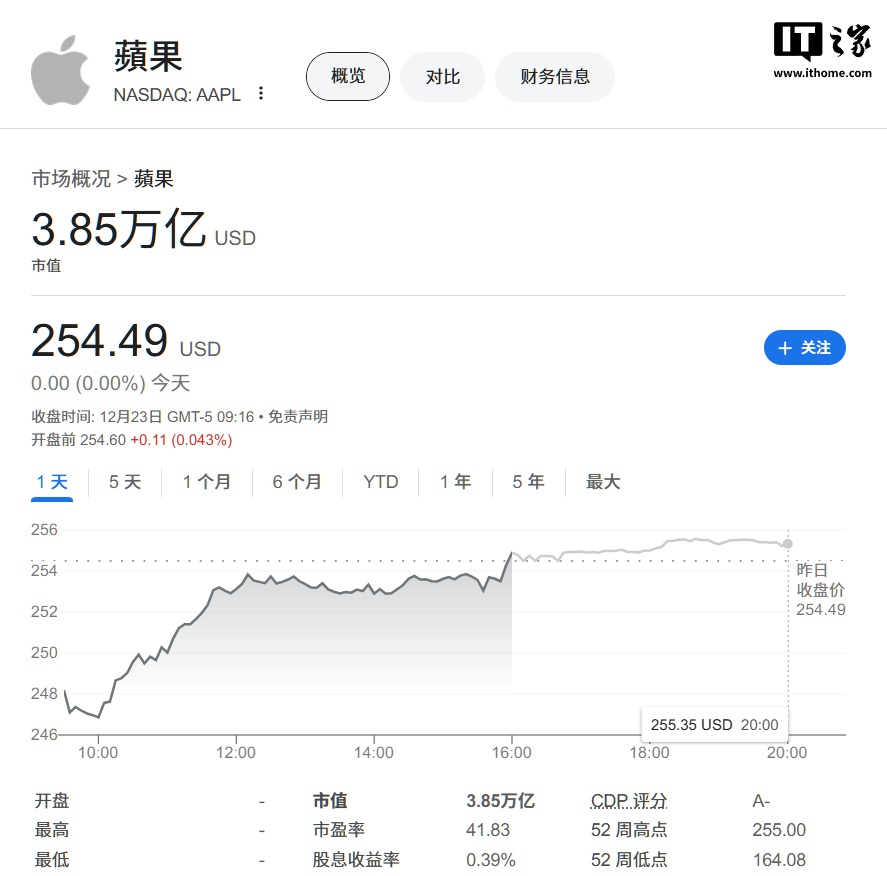Select the 最大 chart range
This screenshot has width=887, height=876.
[603, 482]
